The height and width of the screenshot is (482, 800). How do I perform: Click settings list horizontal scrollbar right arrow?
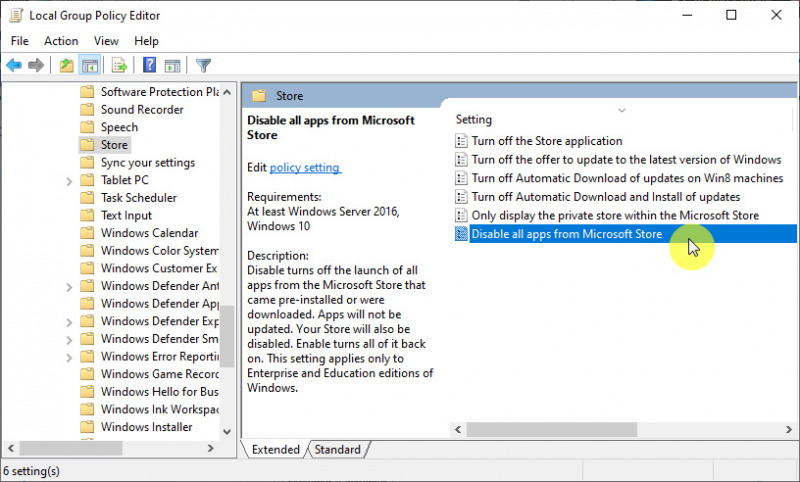(x=789, y=429)
